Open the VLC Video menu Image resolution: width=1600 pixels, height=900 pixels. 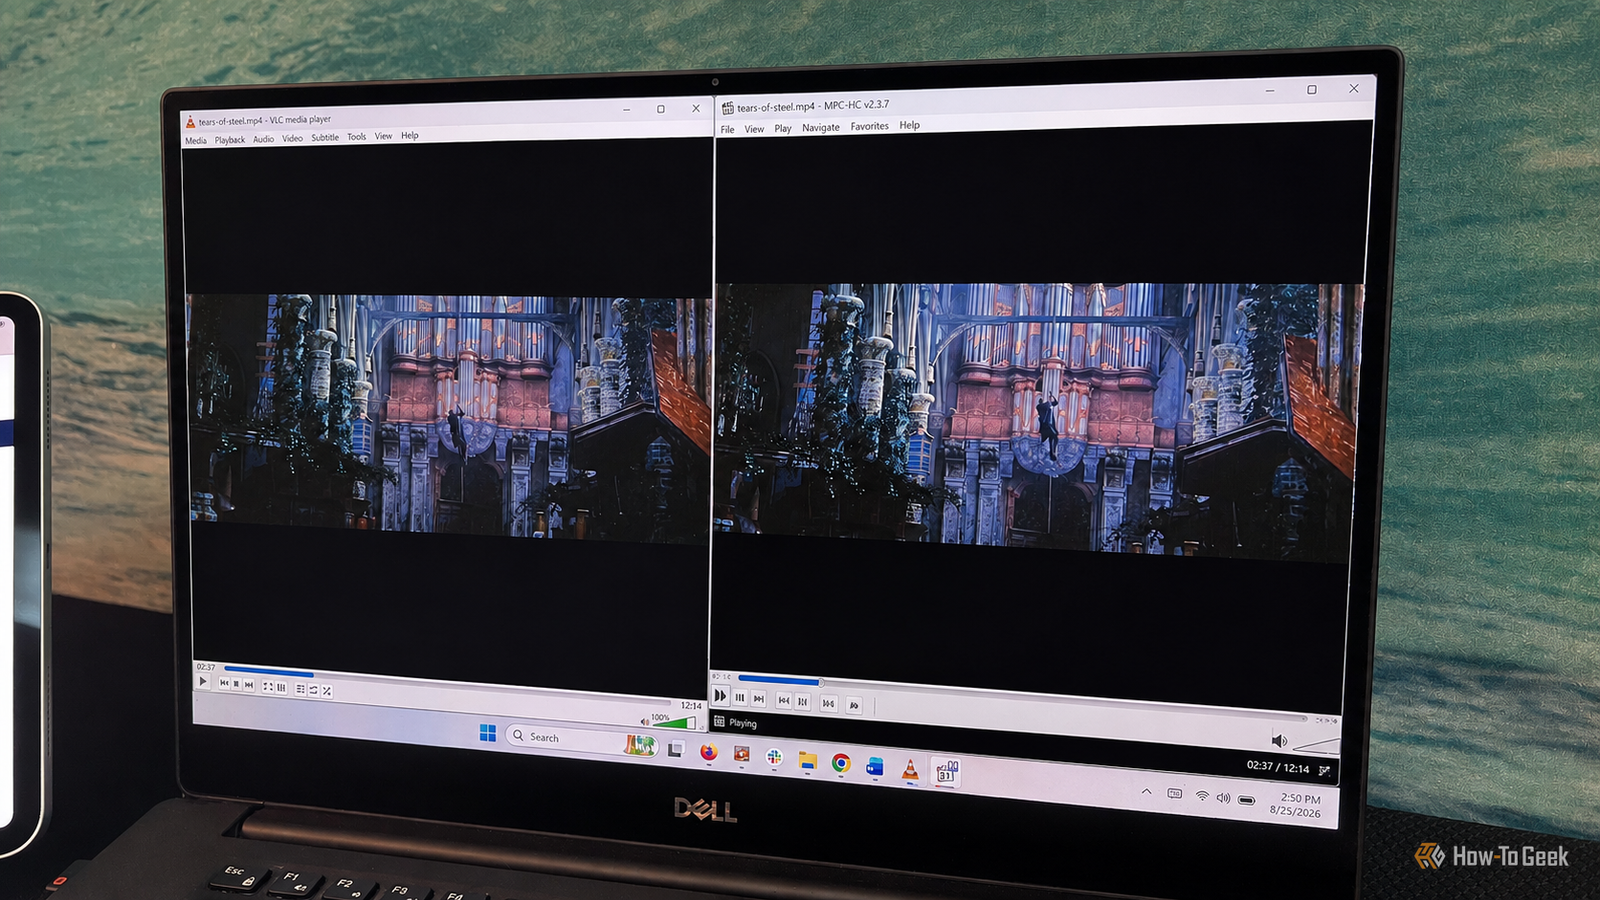point(292,138)
